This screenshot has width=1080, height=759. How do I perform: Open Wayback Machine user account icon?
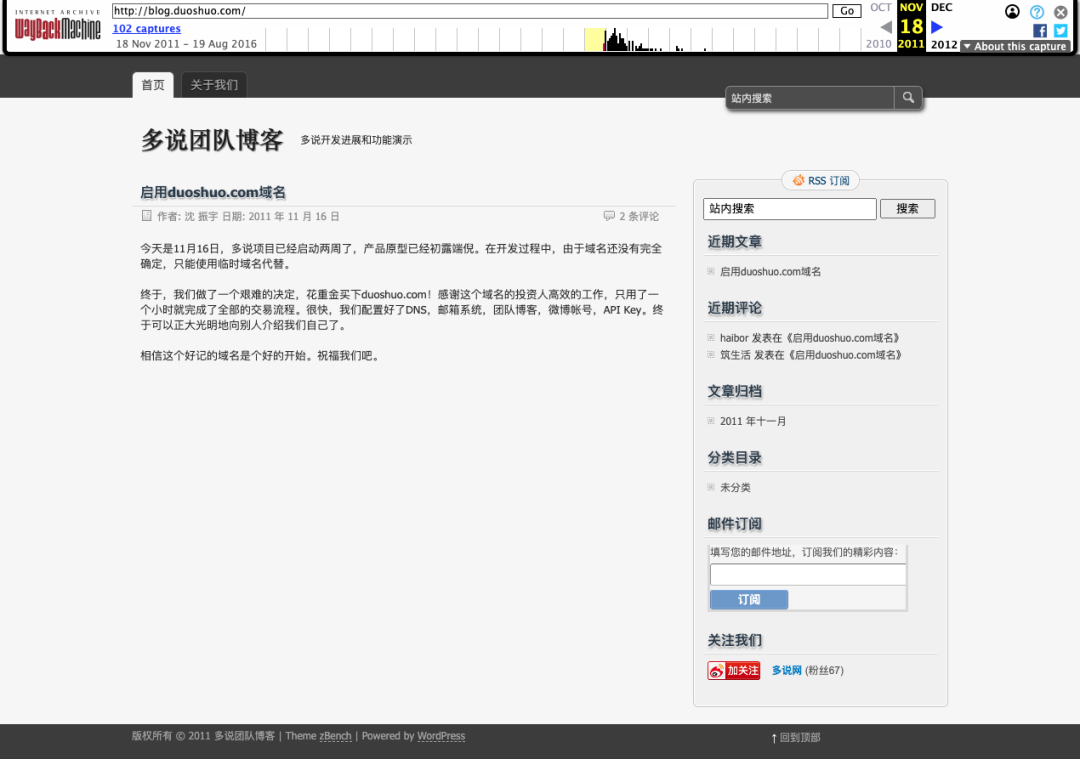(x=1012, y=12)
